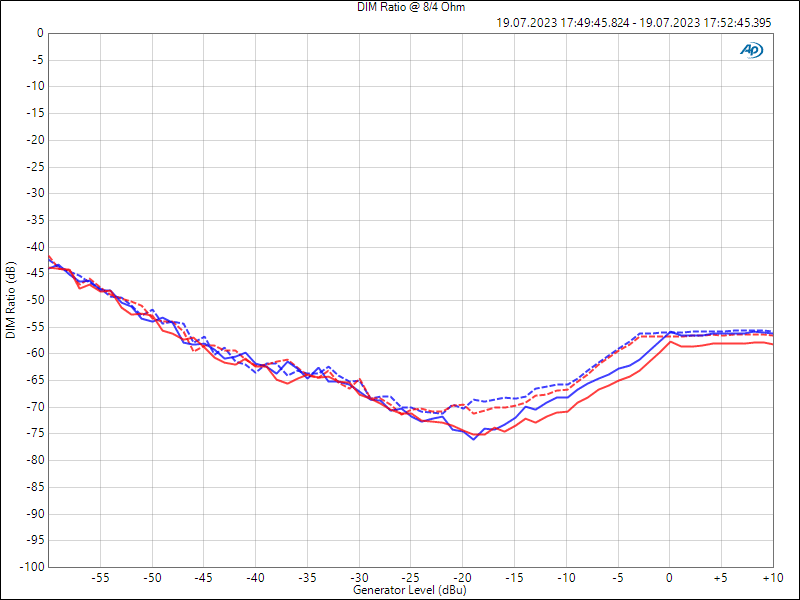The width and height of the screenshot is (800, 600).
Task: Click the 'Generator Level (dBu)' horizontal axis title
Action: 410,590
